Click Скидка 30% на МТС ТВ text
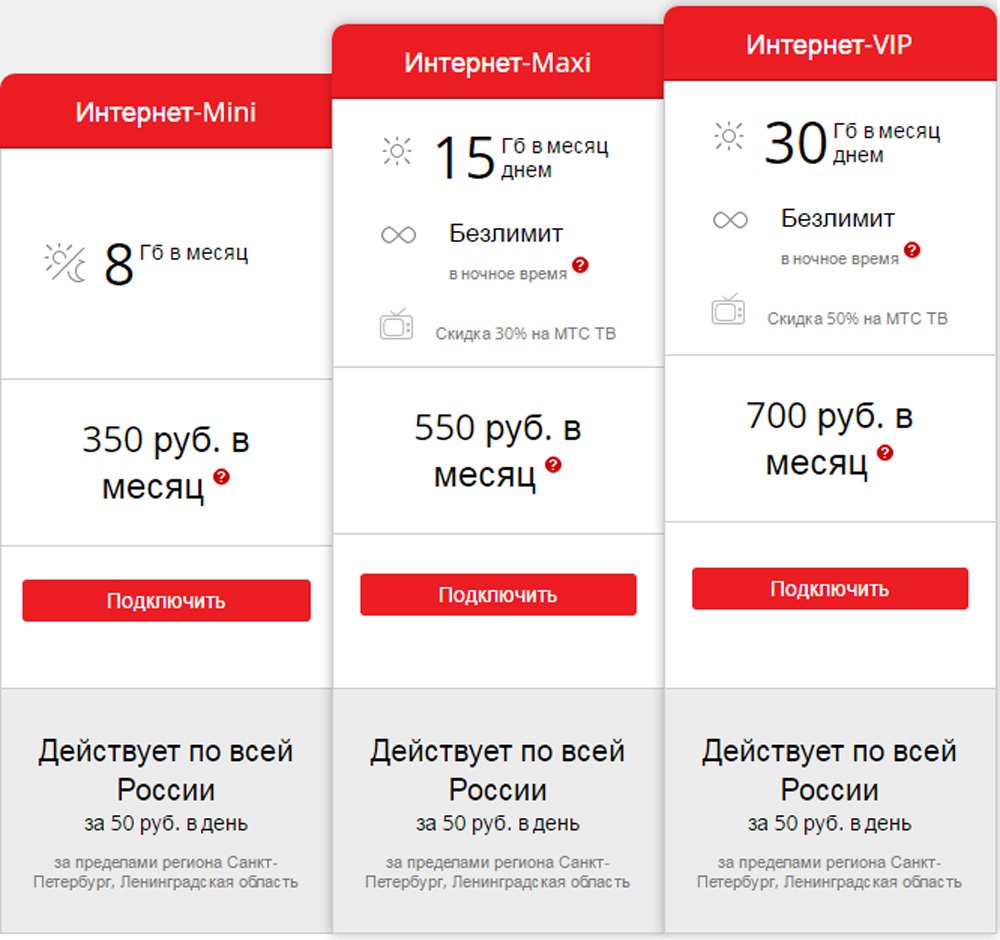The height and width of the screenshot is (940, 1000). coord(526,333)
